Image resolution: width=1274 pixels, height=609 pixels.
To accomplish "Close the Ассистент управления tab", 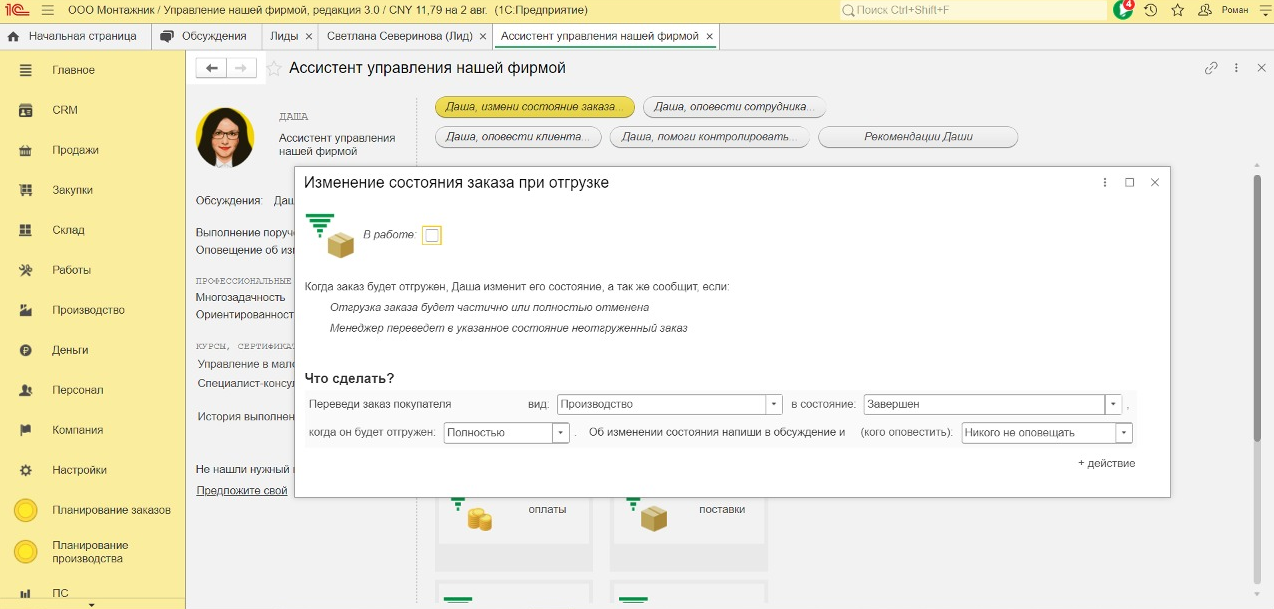I will pos(710,36).
